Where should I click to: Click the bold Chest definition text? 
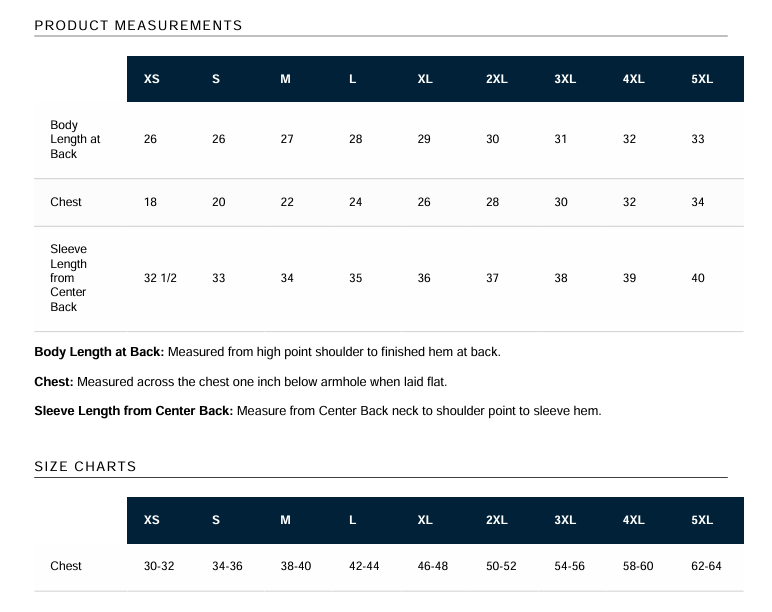tap(54, 382)
